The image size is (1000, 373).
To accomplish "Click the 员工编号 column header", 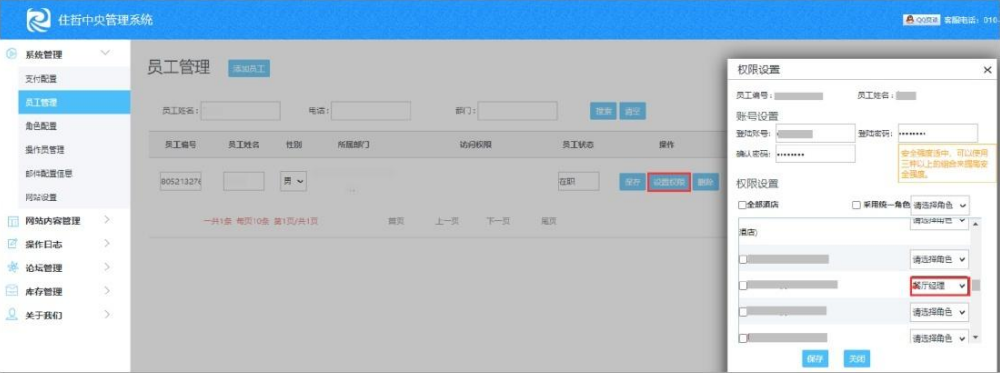I will (x=180, y=145).
